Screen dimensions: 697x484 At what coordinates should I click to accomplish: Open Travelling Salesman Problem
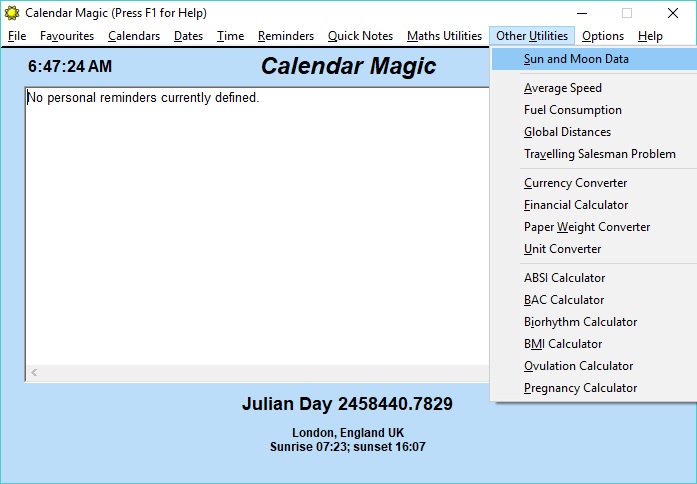594,154
